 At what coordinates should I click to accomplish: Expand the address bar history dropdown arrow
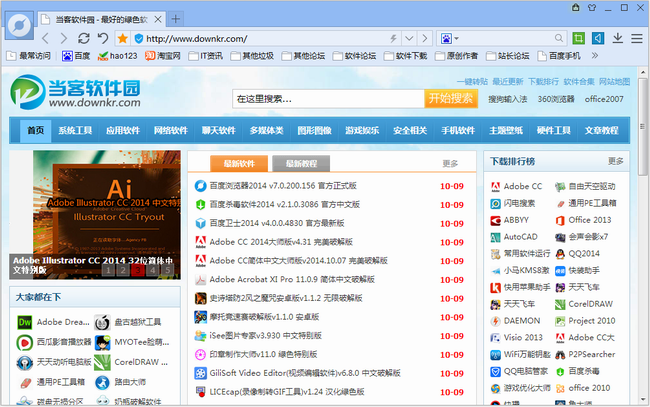(408, 38)
